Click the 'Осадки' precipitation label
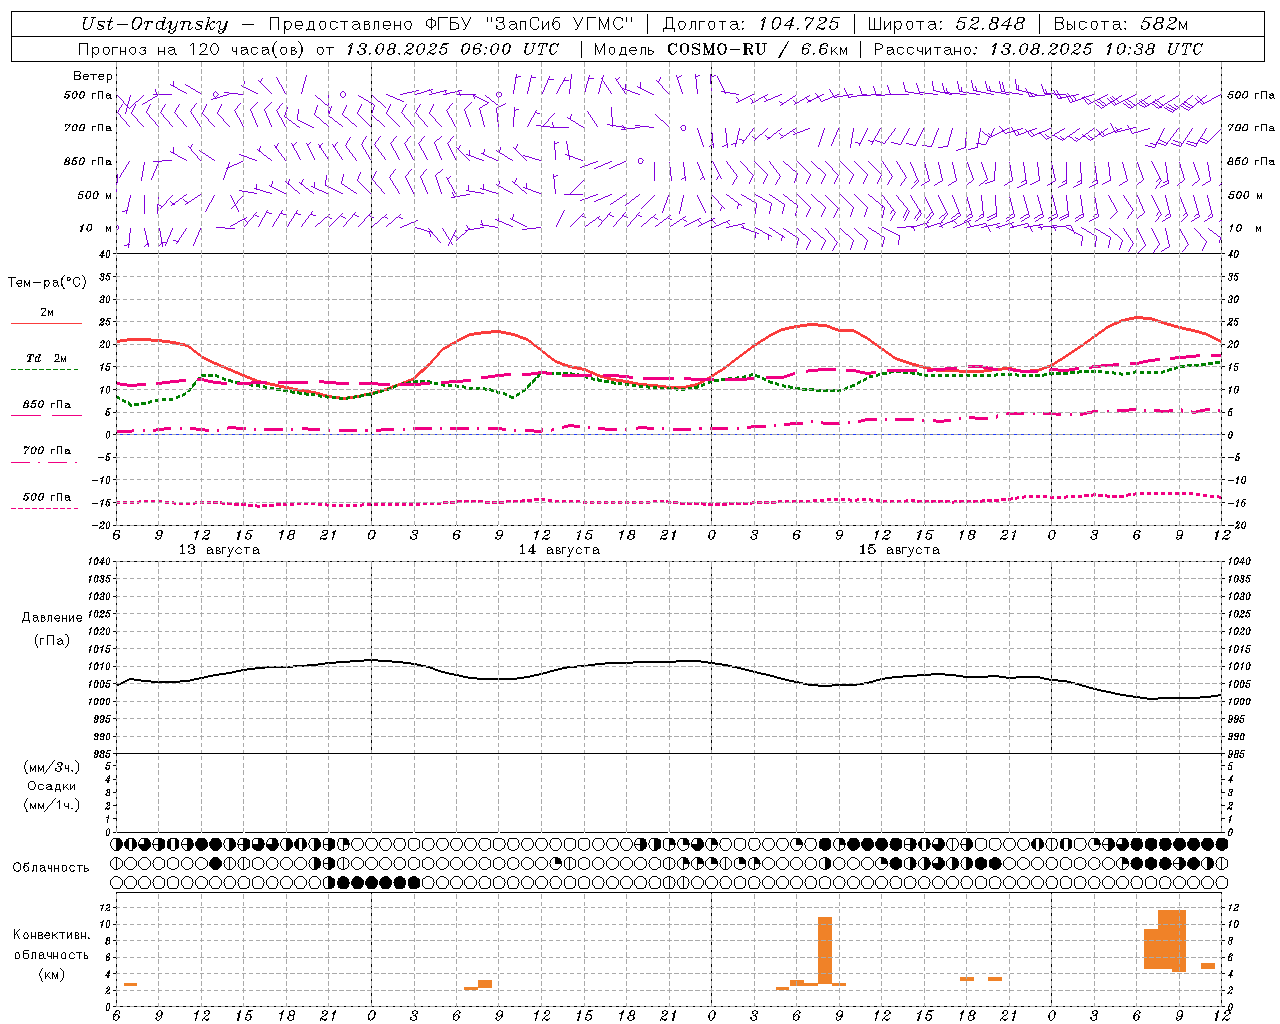The width and height of the screenshot is (1280, 1024). (52, 786)
